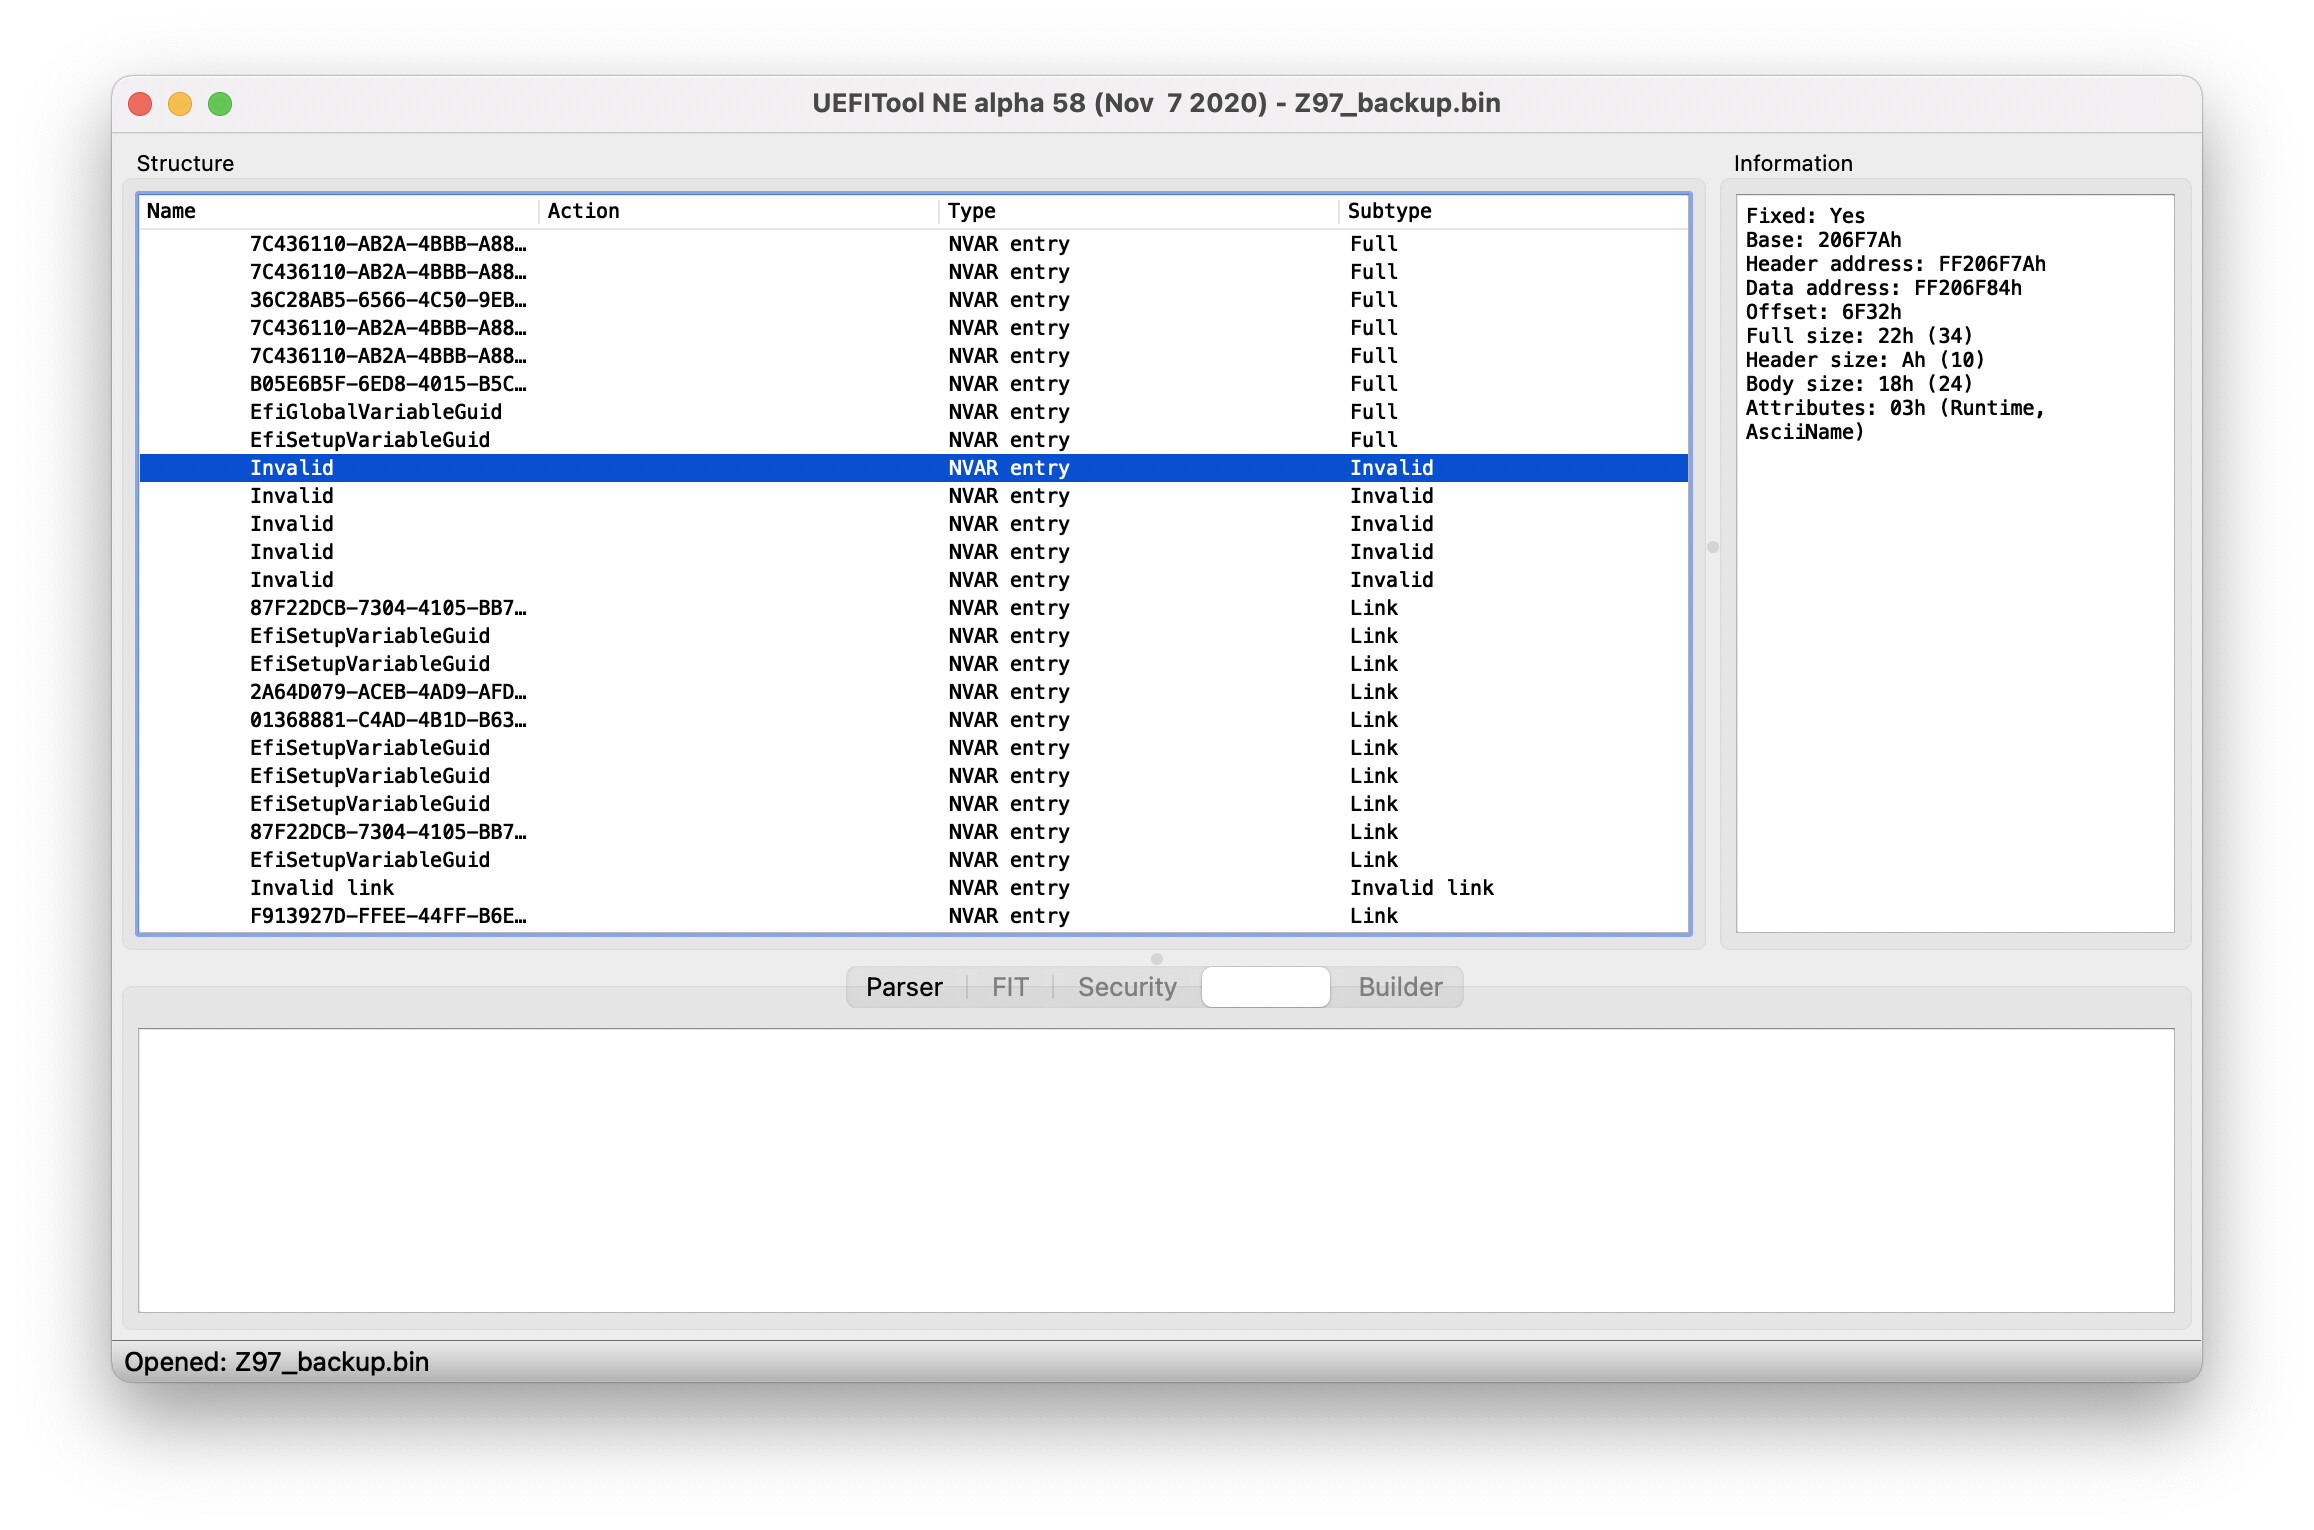The height and width of the screenshot is (1530, 2314).
Task: Minimize the window with the yellow button
Action: 180,104
